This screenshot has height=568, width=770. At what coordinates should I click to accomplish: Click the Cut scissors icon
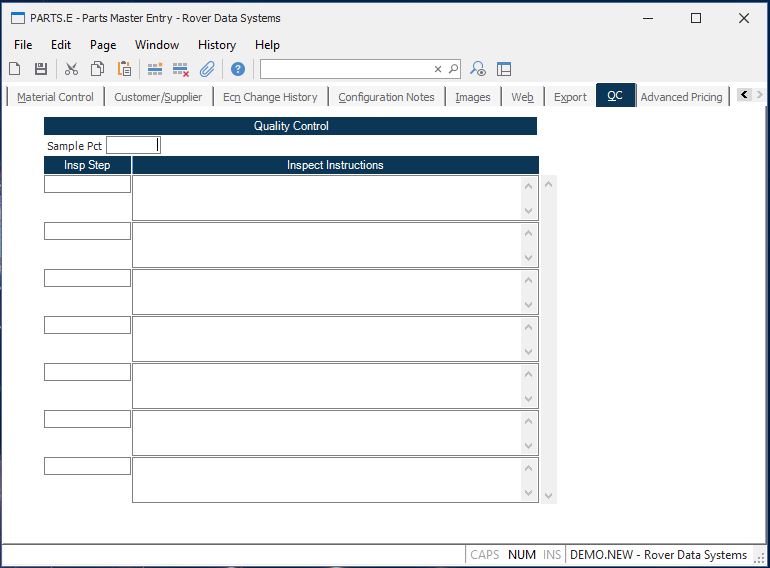tap(71, 69)
